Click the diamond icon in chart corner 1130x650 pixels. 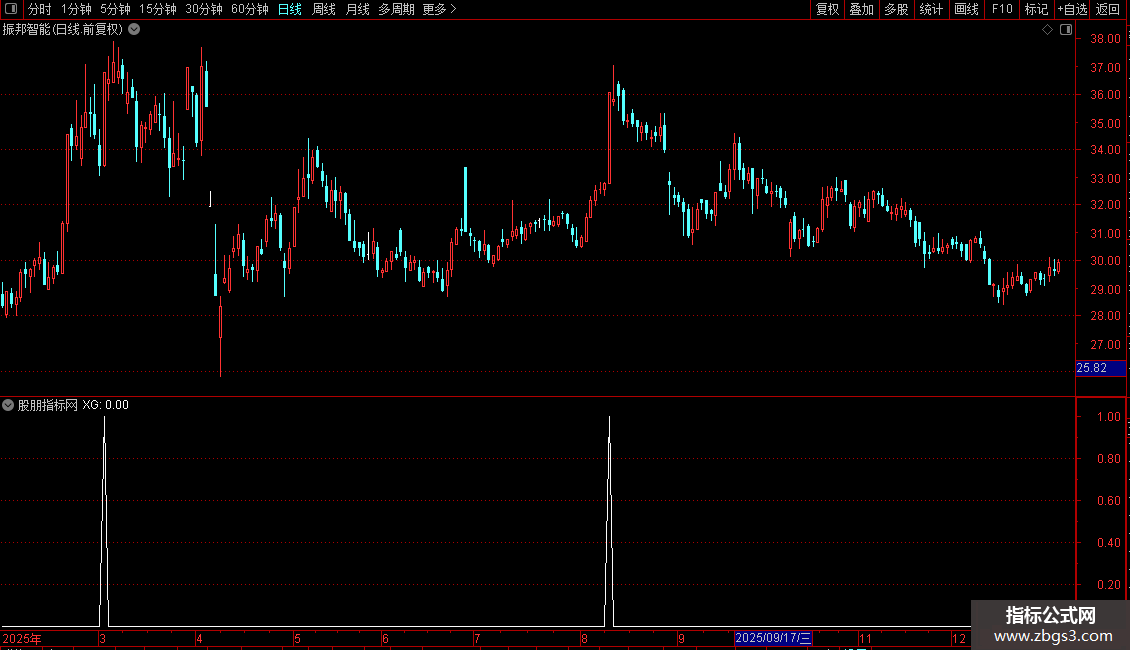pyautogui.click(x=1047, y=30)
